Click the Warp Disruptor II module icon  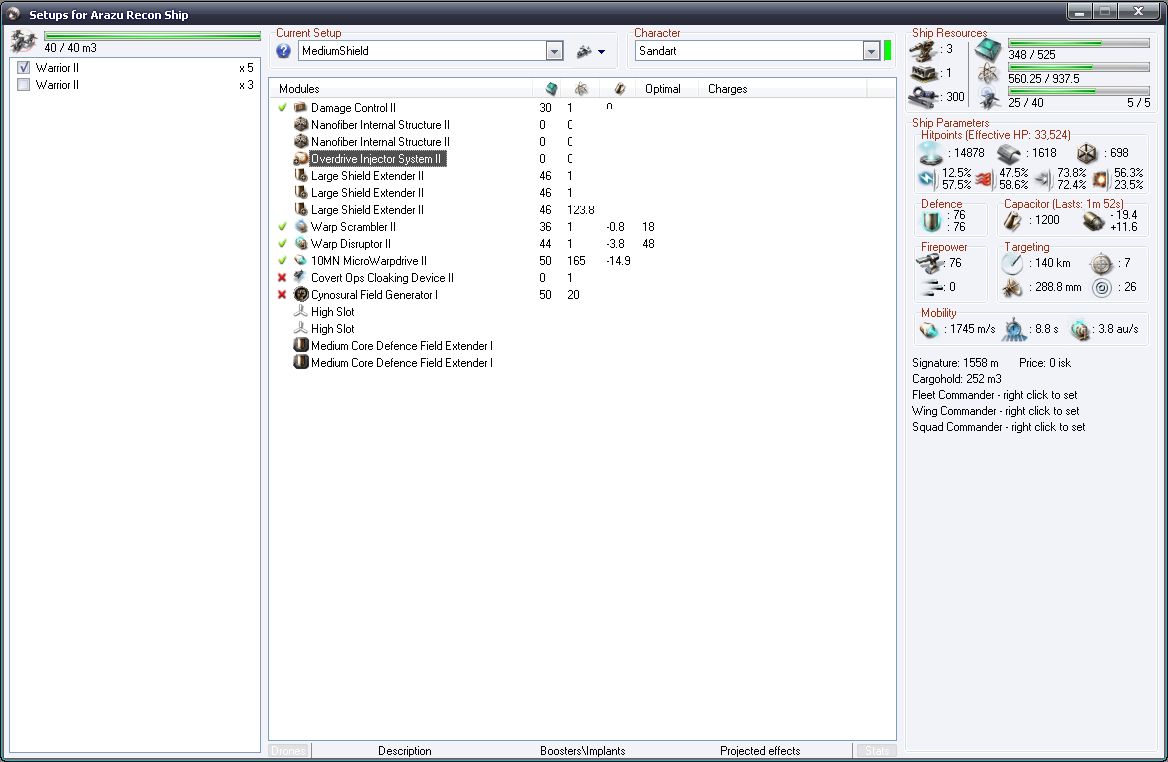(300, 244)
